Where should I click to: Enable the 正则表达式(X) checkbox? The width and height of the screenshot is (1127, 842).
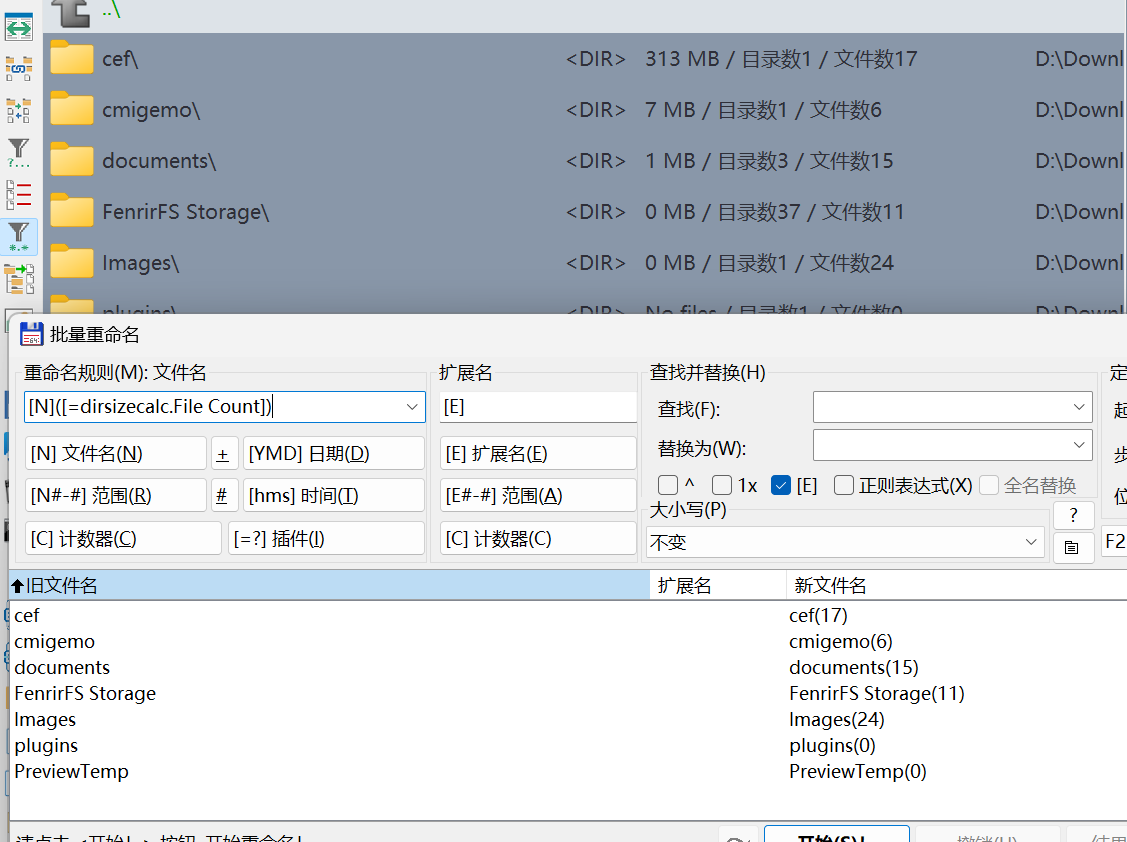tap(844, 486)
